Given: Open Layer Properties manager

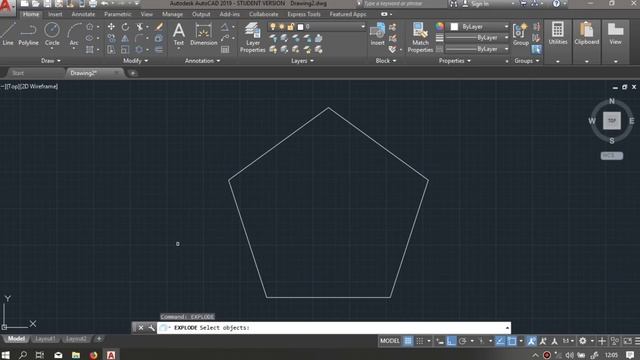Looking at the screenshot, I should pyautogui.click(x=252, y=38).
